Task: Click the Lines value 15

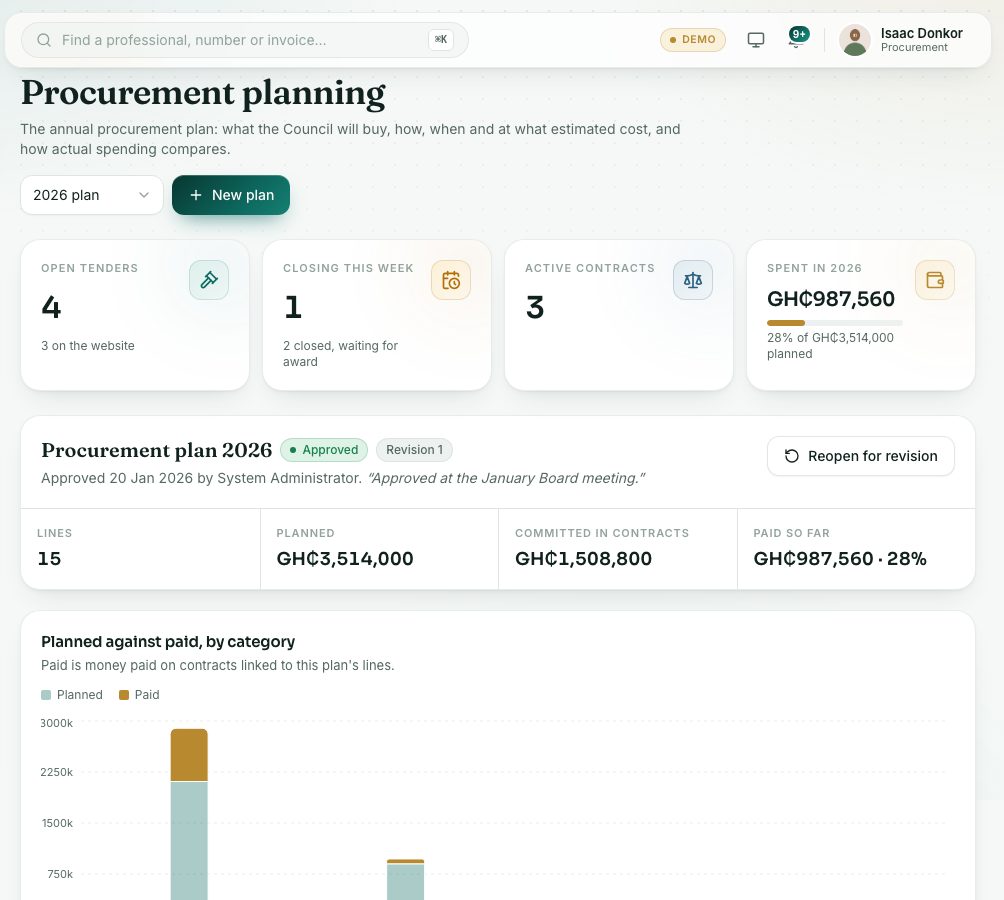Action: (49, 559)
